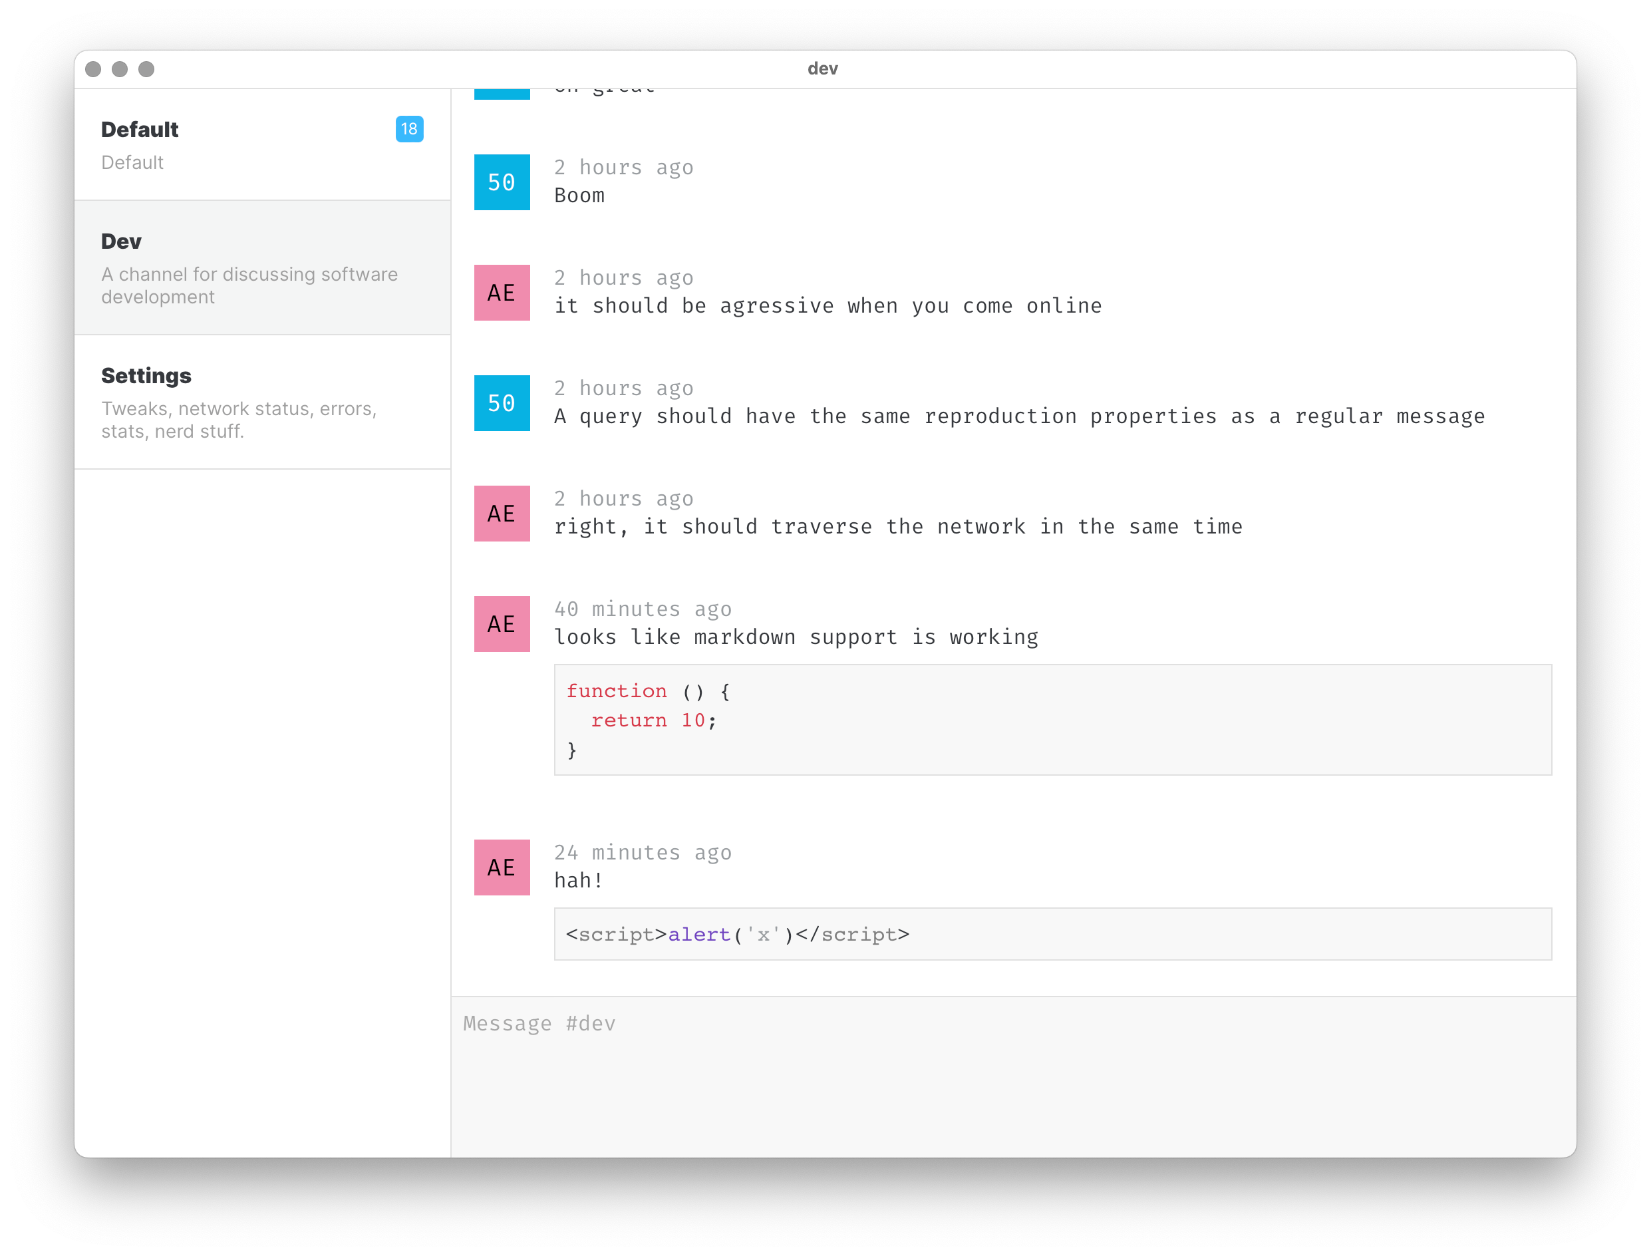Minimize the dev window
The height and width of the screenshot is (1256, 1651).
pos(120,69)
